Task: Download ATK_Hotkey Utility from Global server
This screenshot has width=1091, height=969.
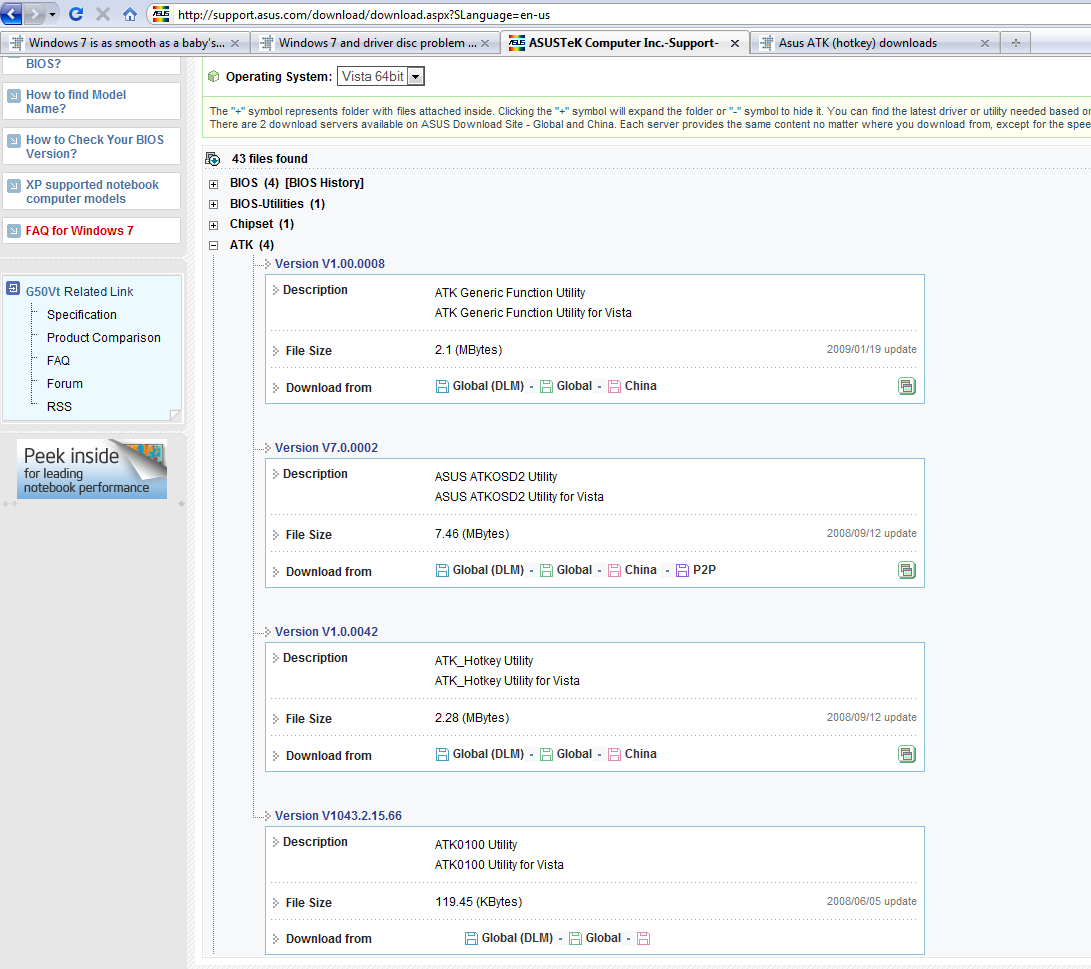Action: (x=566, y=754)
